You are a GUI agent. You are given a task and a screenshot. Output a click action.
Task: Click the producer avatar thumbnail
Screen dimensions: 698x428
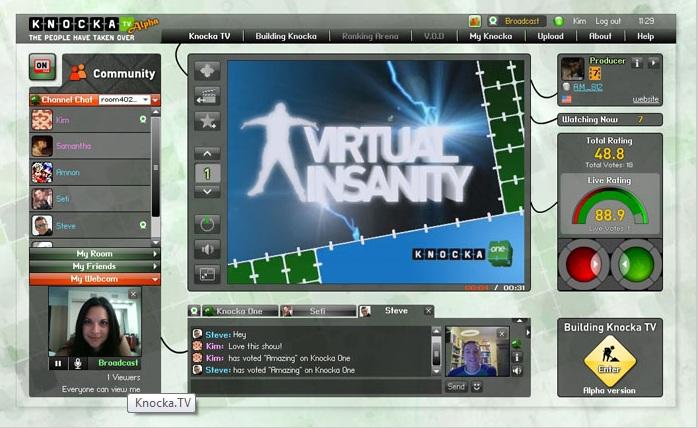(572, 69)
